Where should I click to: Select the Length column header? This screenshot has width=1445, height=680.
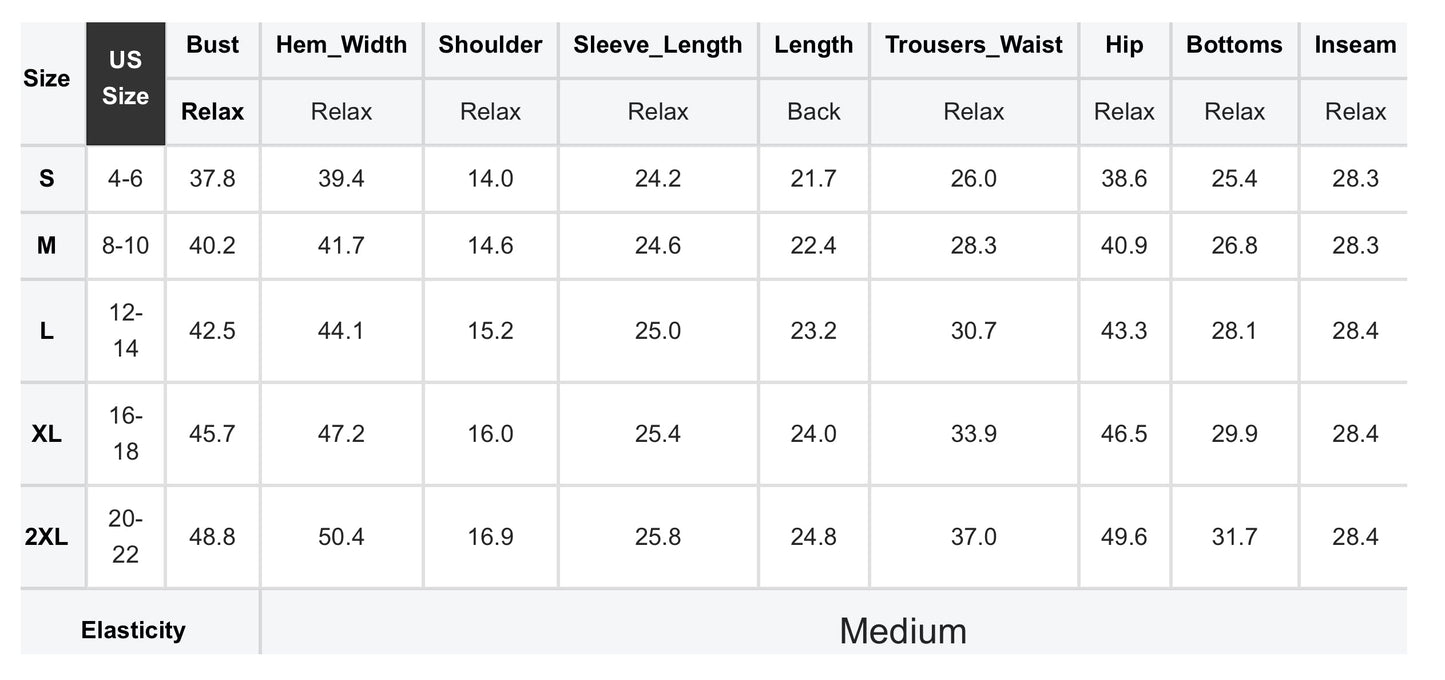(x=813, y=45)
